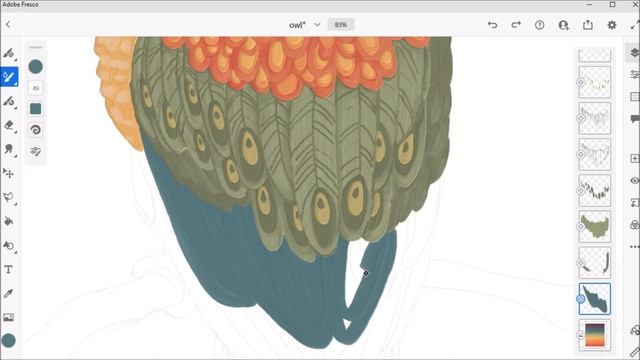This screenshot has height=360, width=640.
Task: Select the dark feather strokes layer thumbnail
Action: coord(595,190)
